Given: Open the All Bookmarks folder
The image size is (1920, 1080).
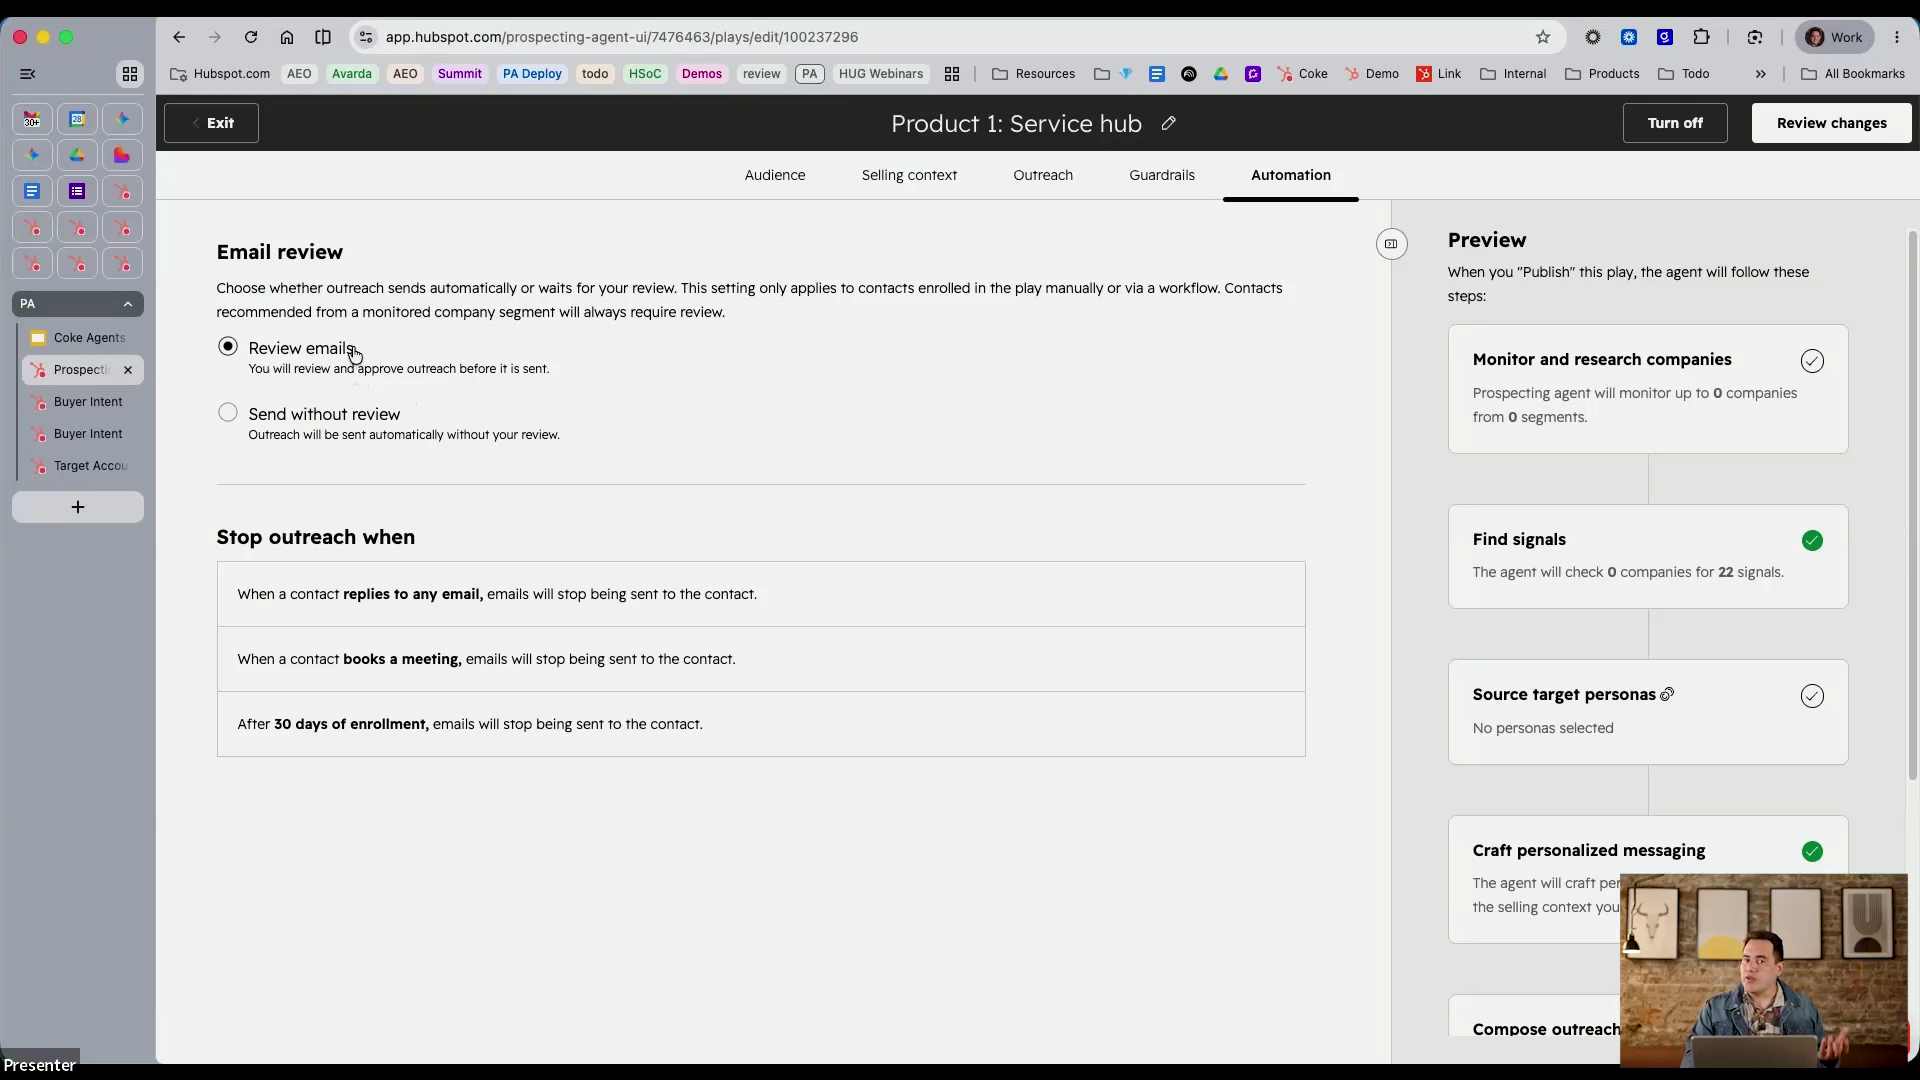Looking at the screenshot, I should [1852, 74].
